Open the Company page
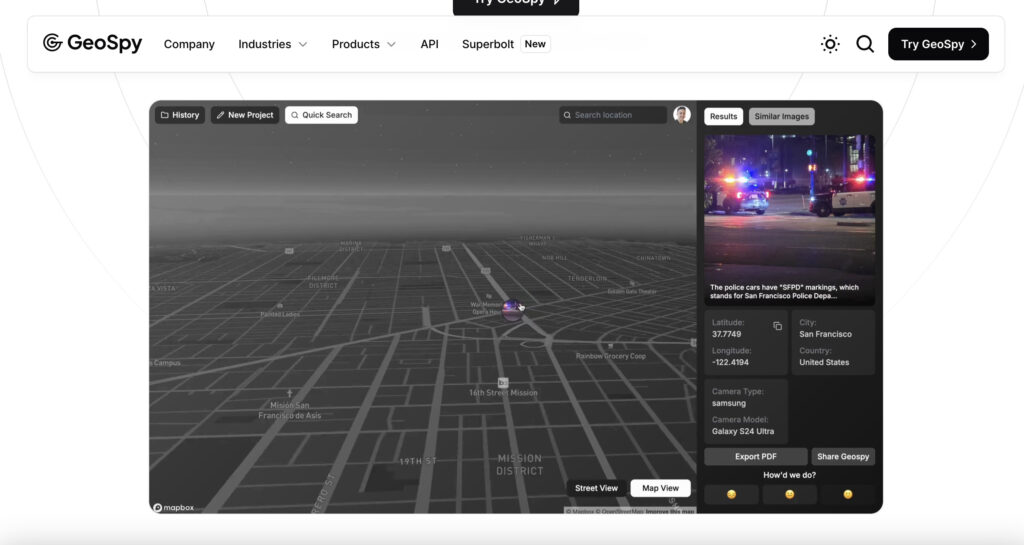Viewport: 1024px width, 545px height. point(189,44)
